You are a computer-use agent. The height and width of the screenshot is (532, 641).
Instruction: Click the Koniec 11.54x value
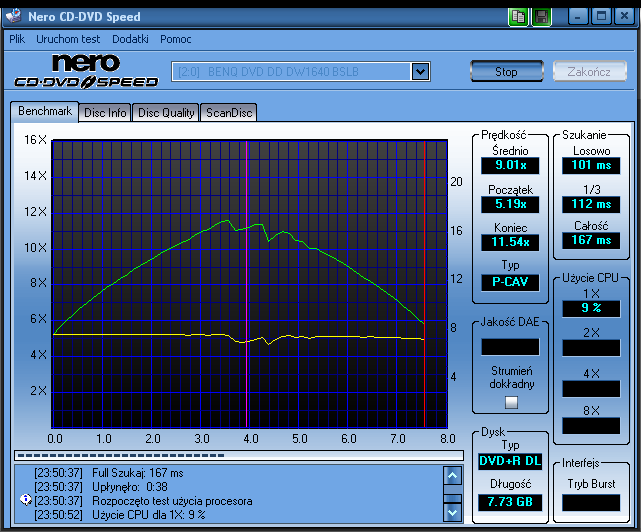[510, 242]
